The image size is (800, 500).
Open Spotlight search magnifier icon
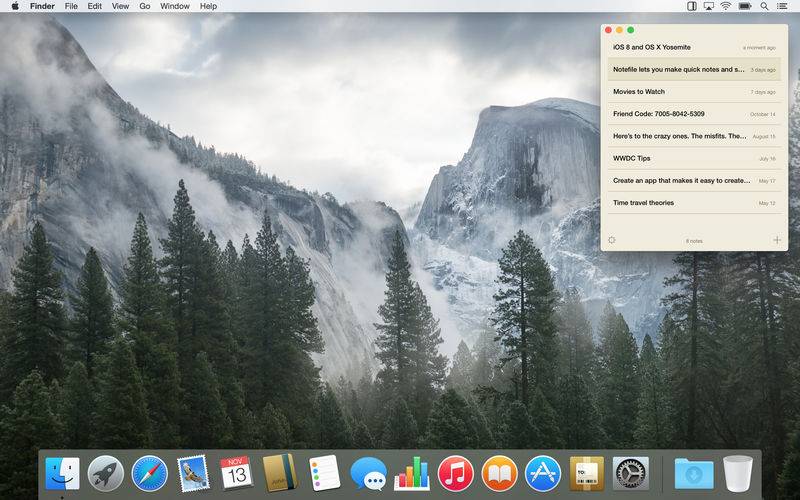[764, 6]
